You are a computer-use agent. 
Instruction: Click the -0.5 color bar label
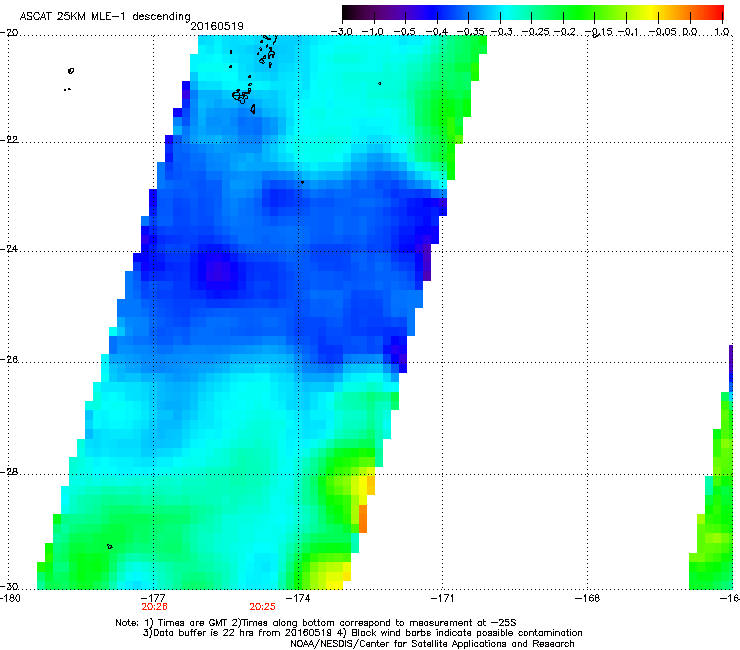point(405,32)
